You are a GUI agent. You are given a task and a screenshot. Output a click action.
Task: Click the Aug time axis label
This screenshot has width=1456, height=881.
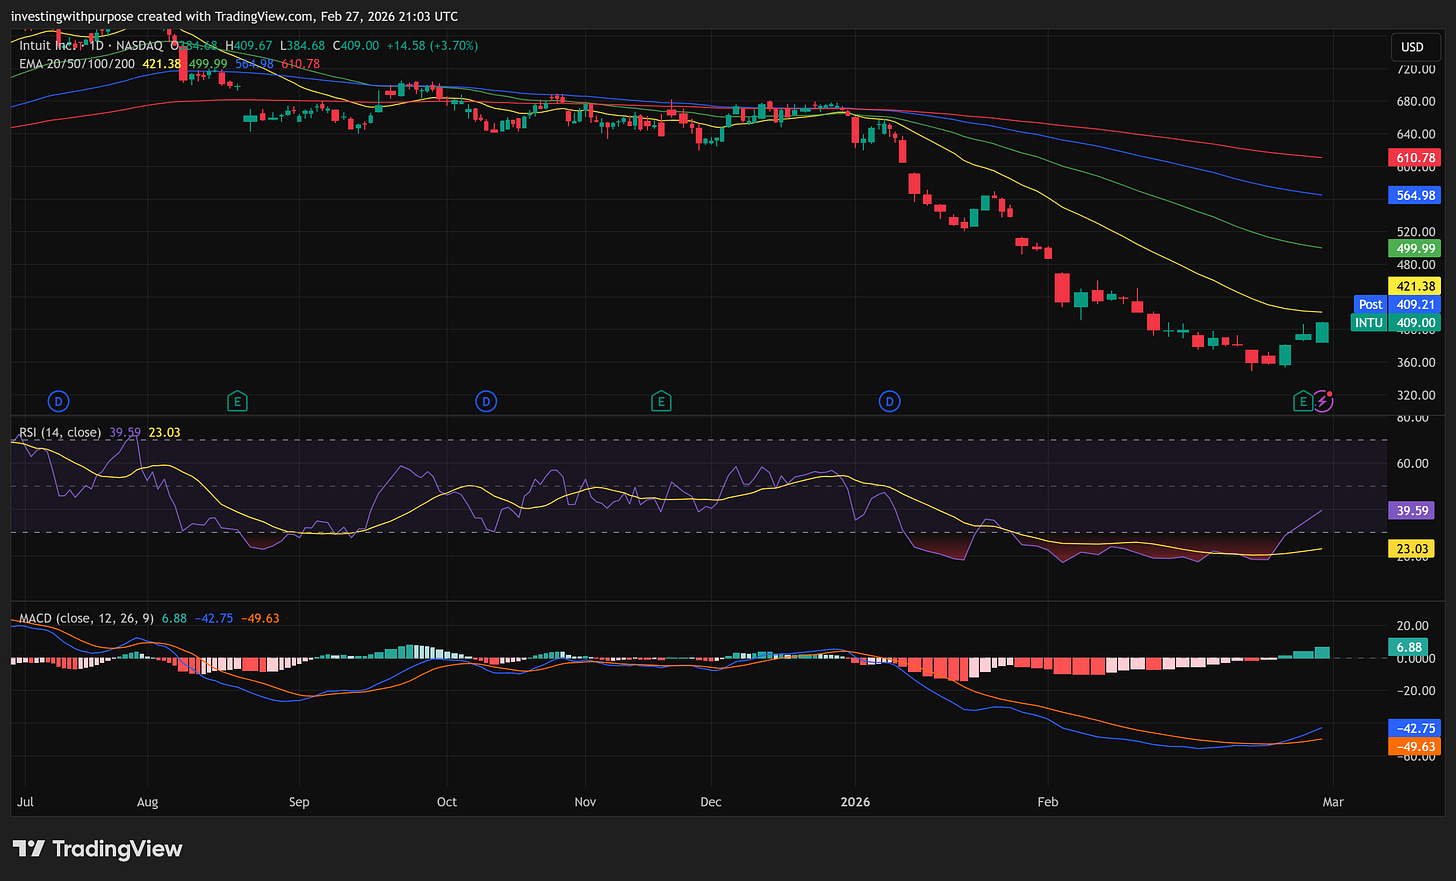point(148,802)
